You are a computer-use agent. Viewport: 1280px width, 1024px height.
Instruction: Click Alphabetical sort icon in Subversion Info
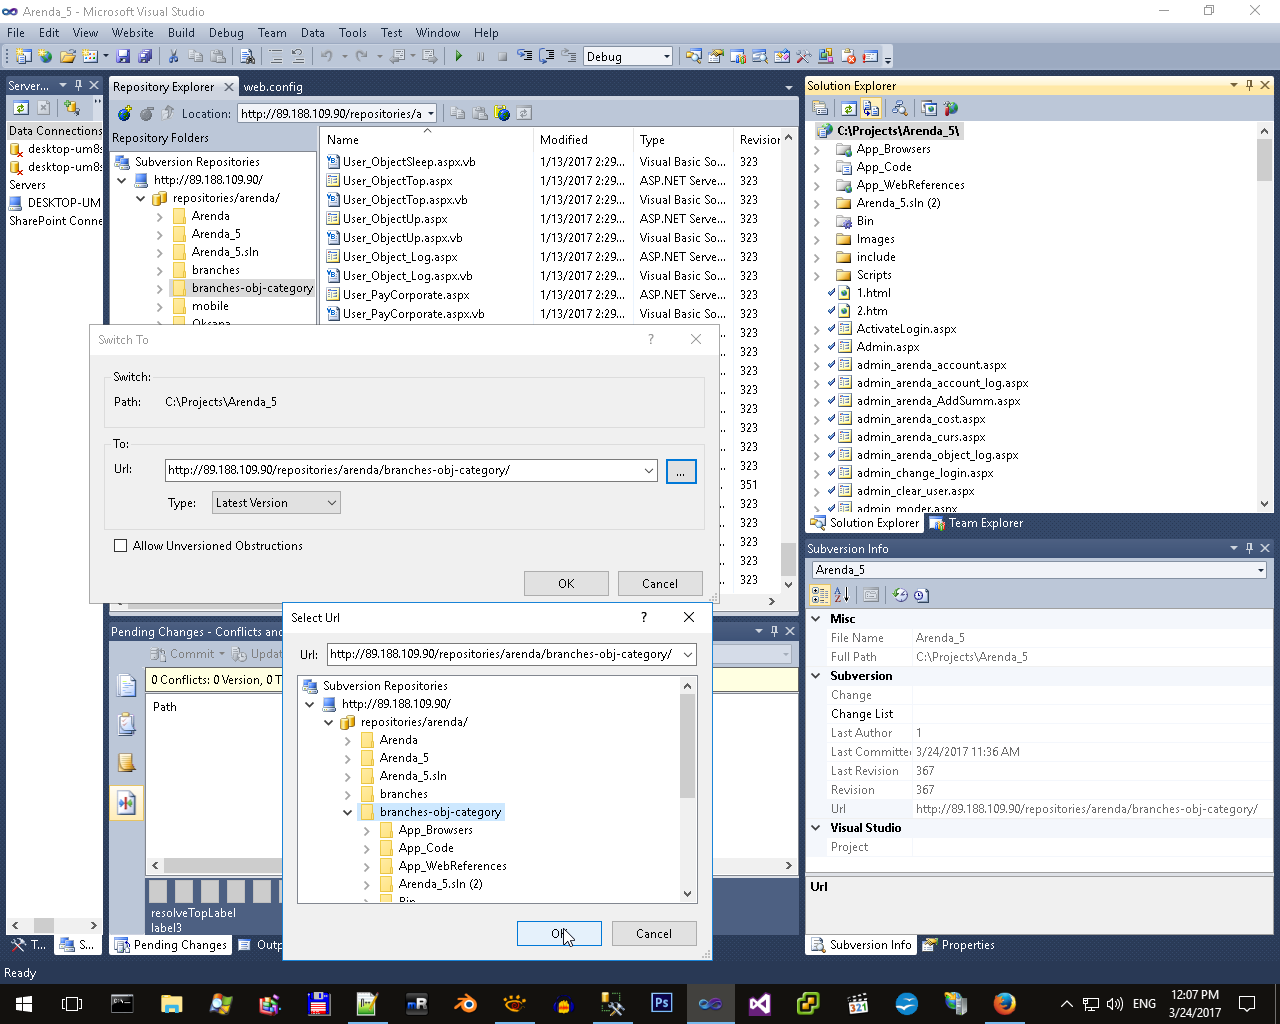click(x=841, y=595)
